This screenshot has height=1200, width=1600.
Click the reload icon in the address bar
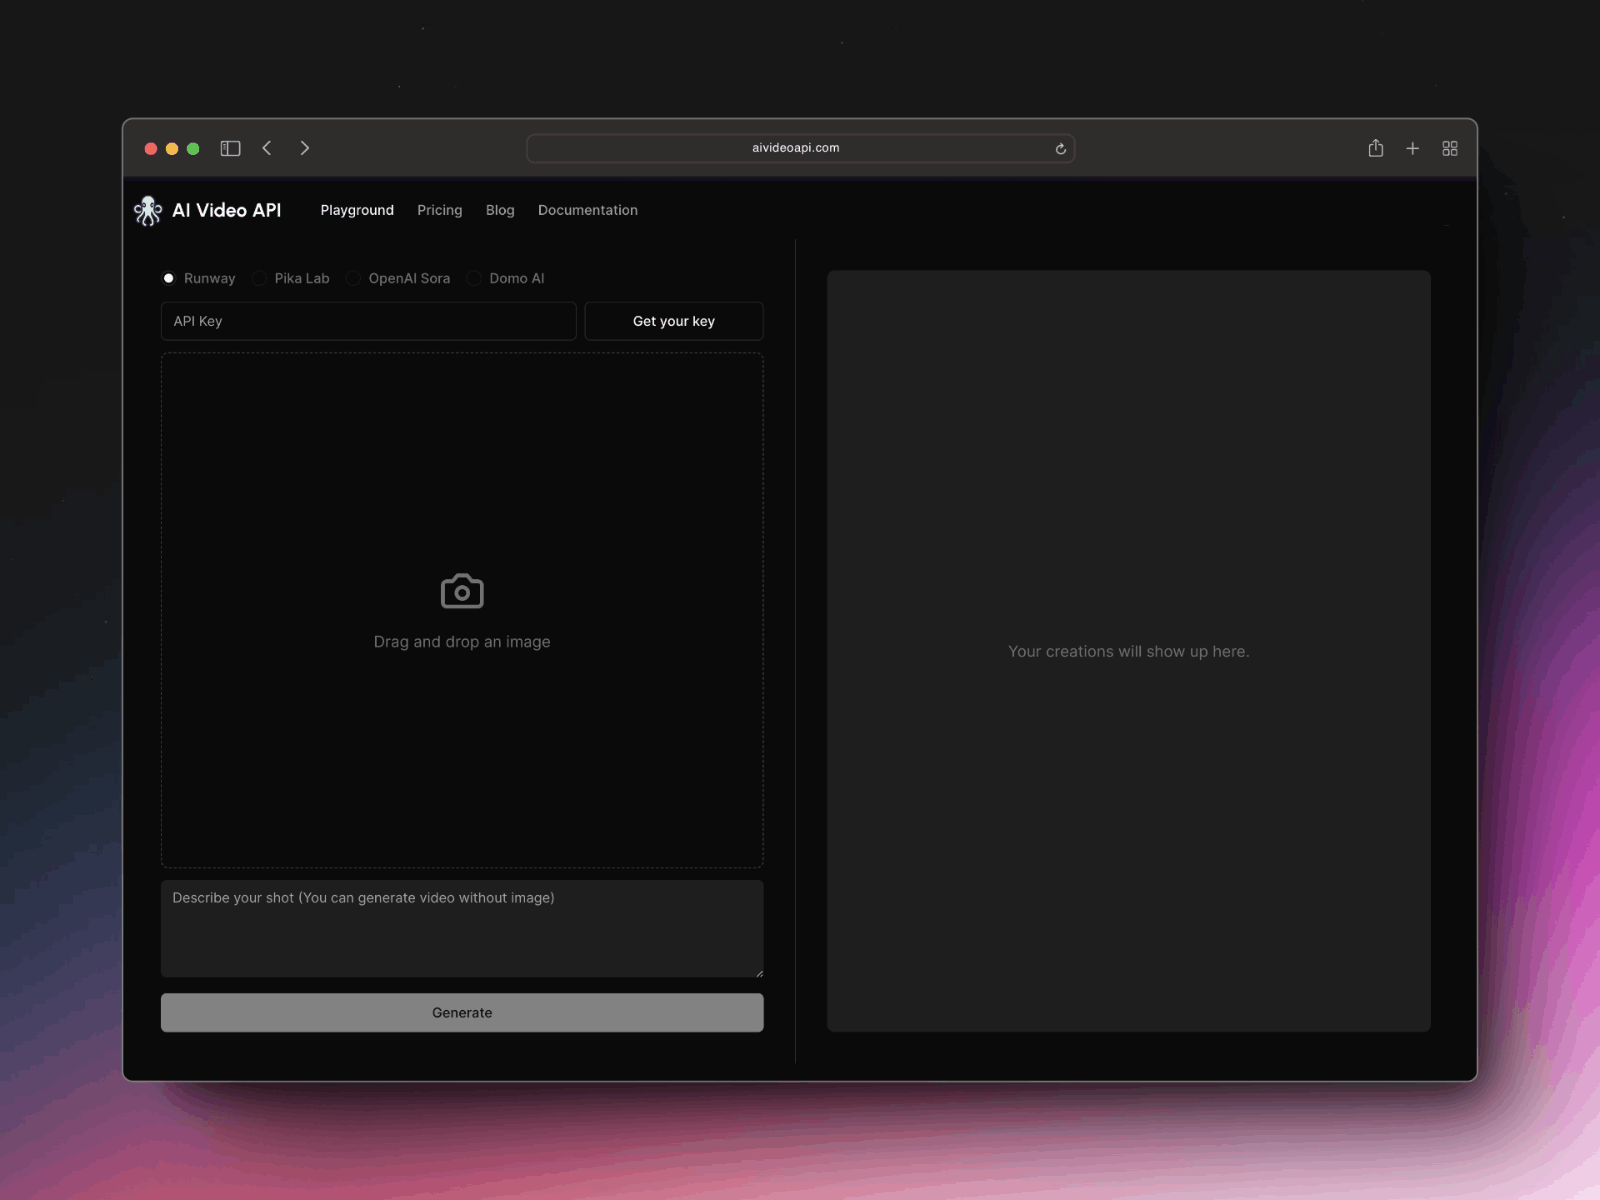coord(1060,147)
